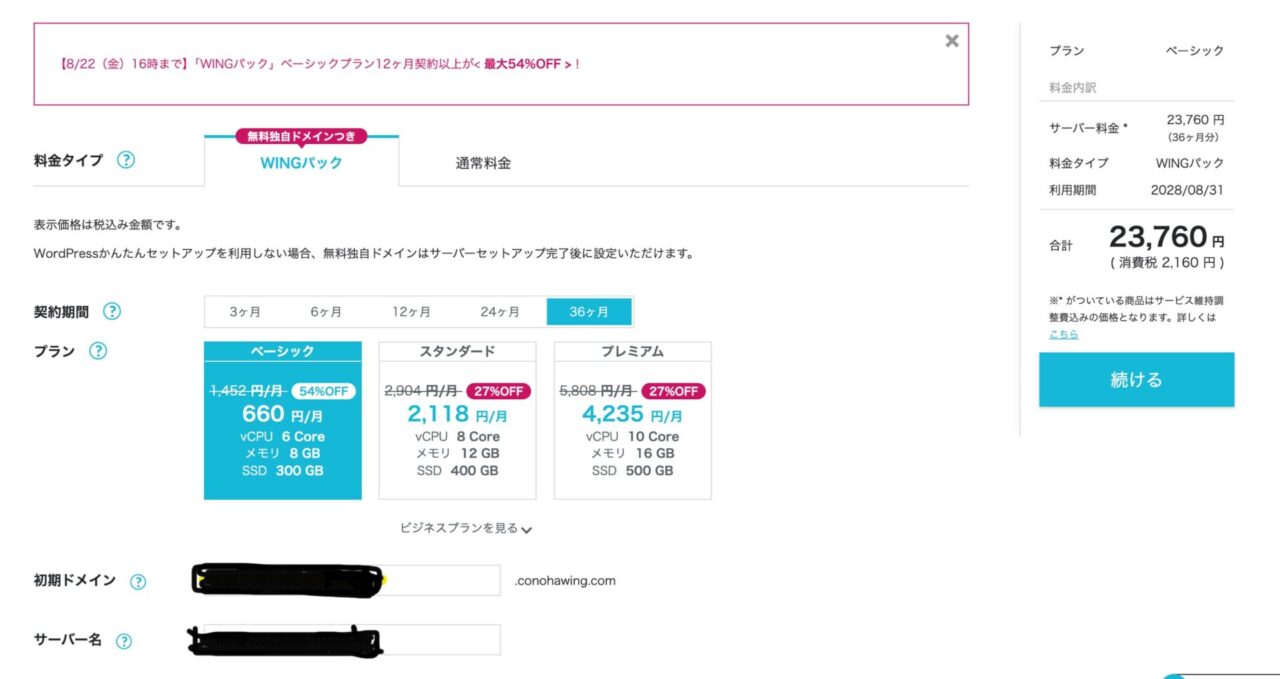Switch to the 通常料金 tab
1280x679 pixels.
pyautogui.click(x=483, y=163)
